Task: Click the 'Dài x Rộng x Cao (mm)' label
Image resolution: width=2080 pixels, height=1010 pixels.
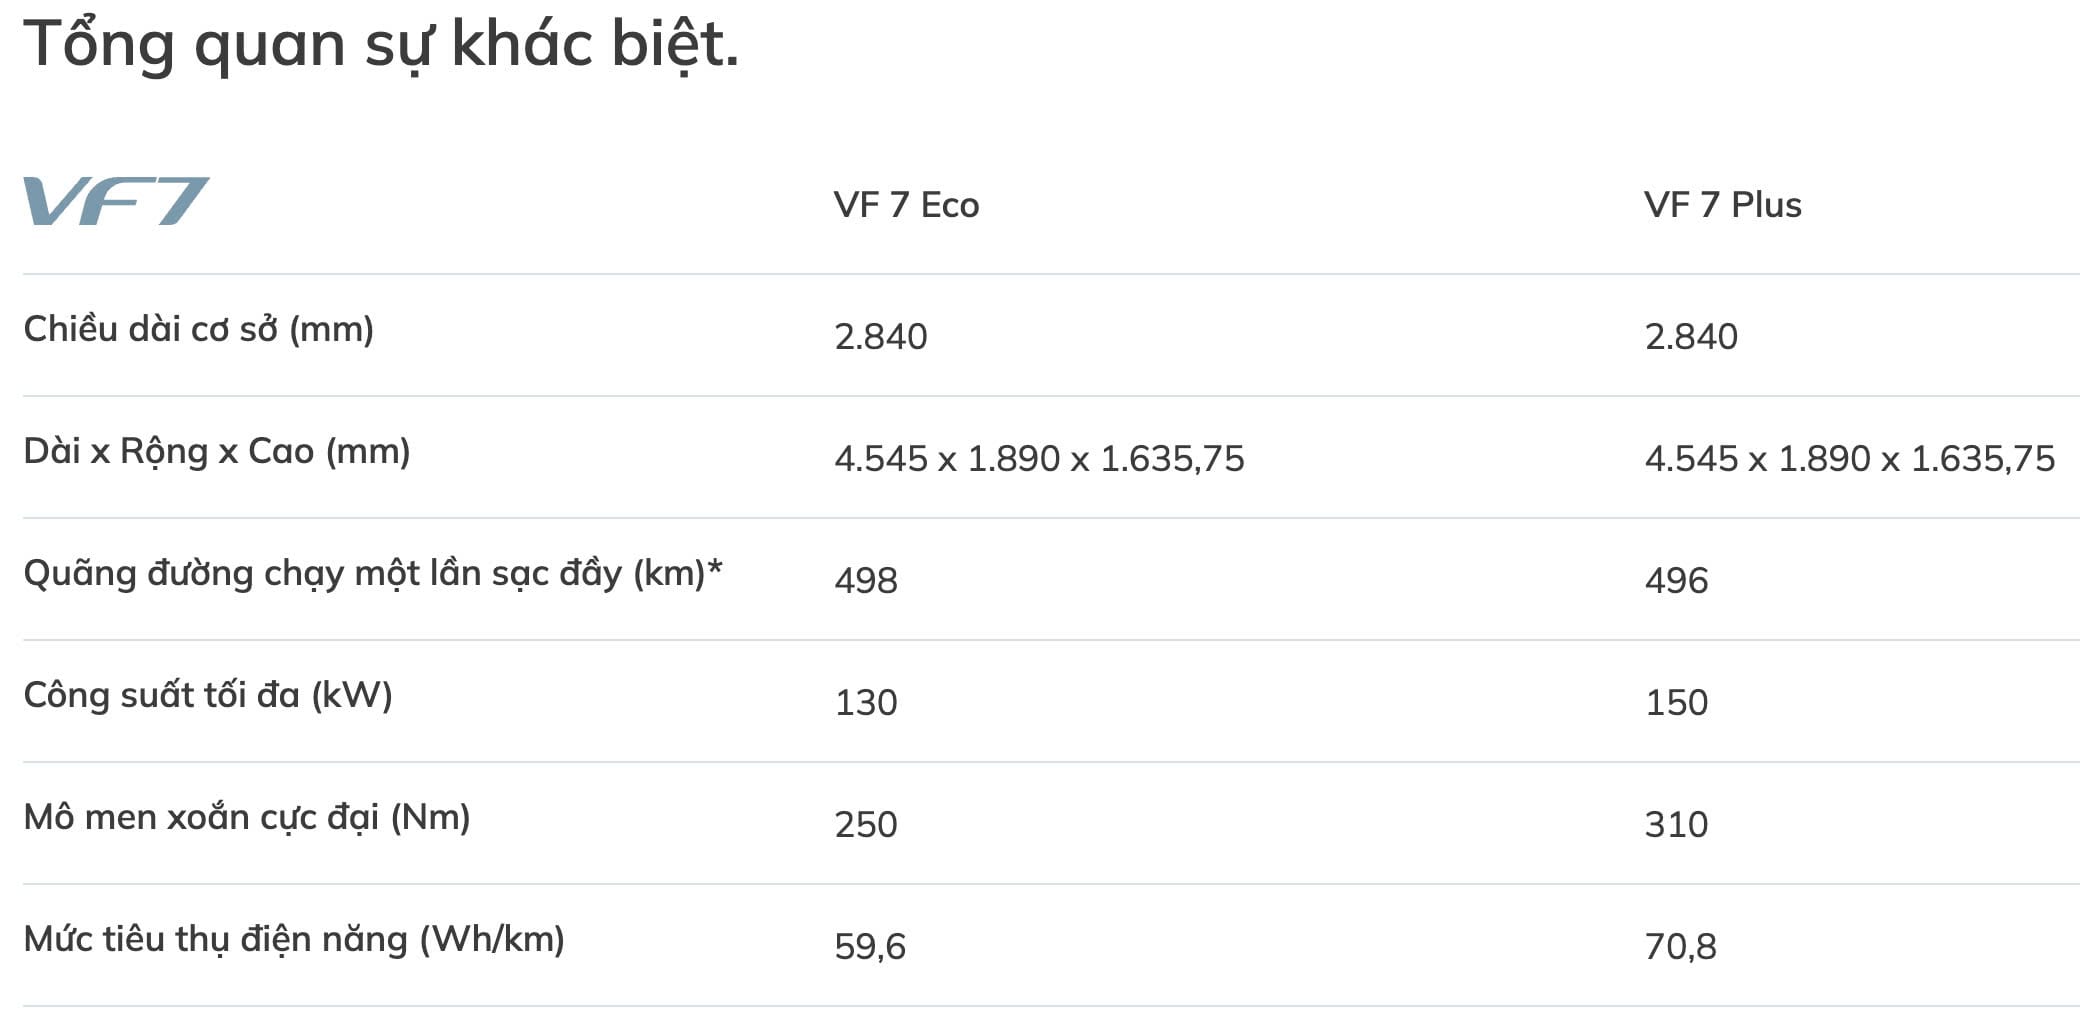Action: (216, 451)
